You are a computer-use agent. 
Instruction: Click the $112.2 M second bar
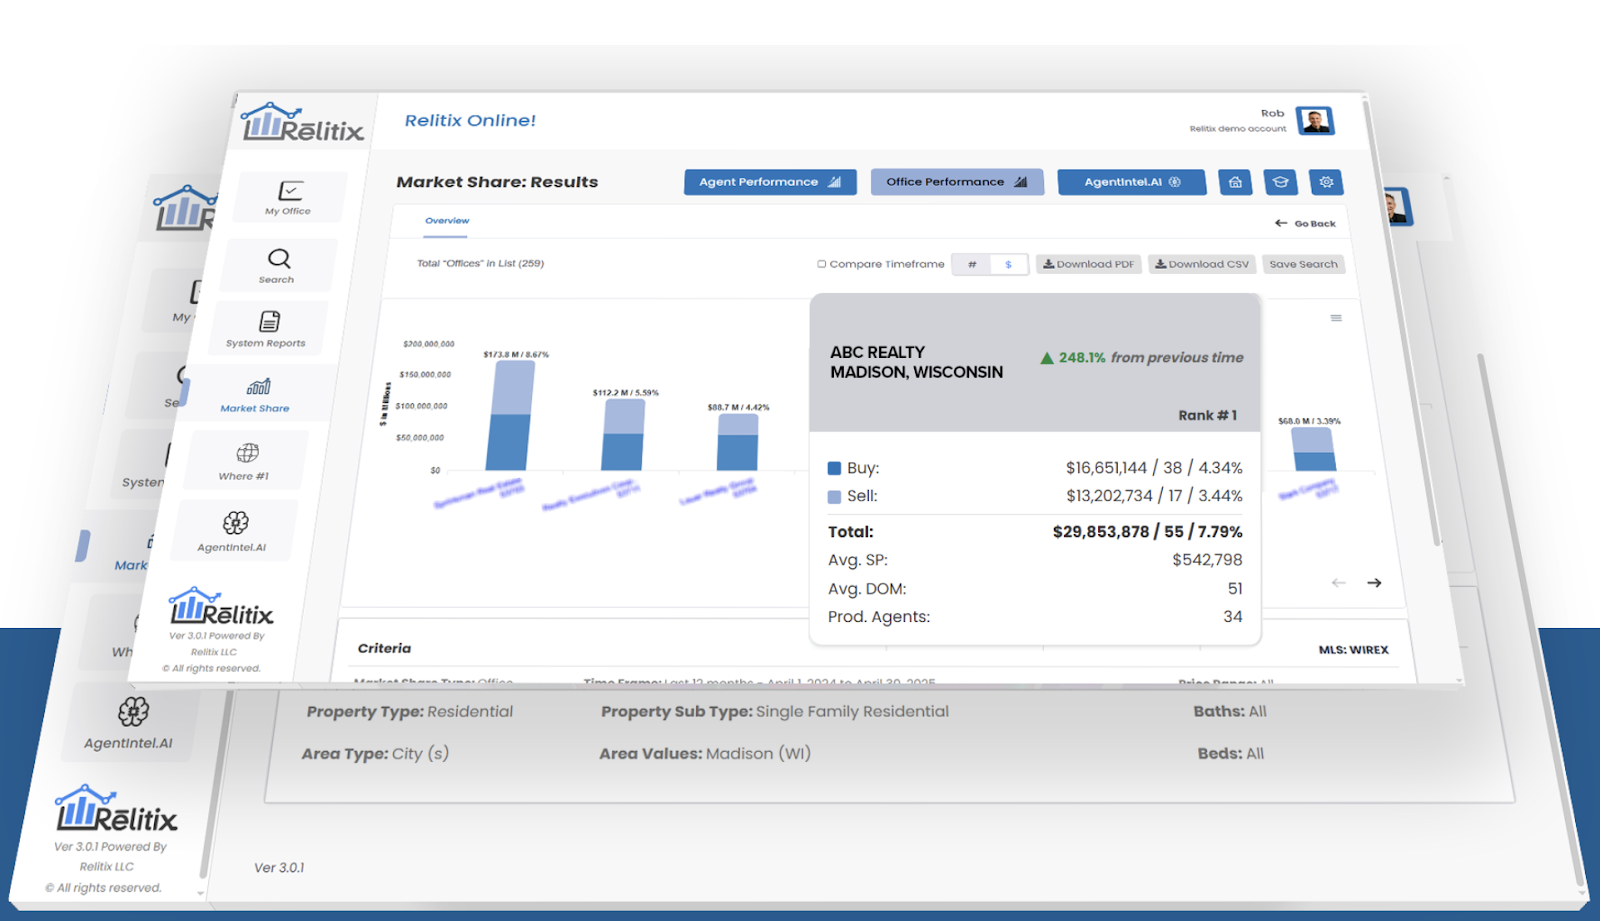622,435
